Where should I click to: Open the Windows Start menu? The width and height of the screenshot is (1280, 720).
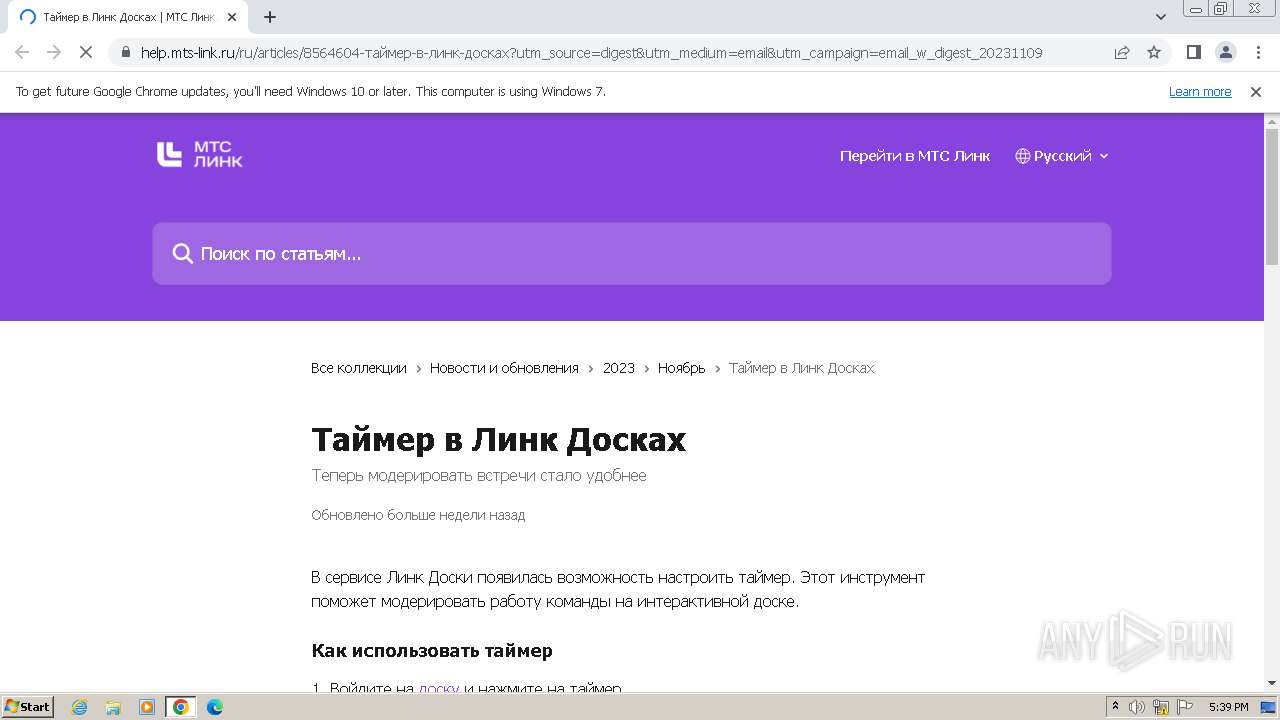(27, 707)
